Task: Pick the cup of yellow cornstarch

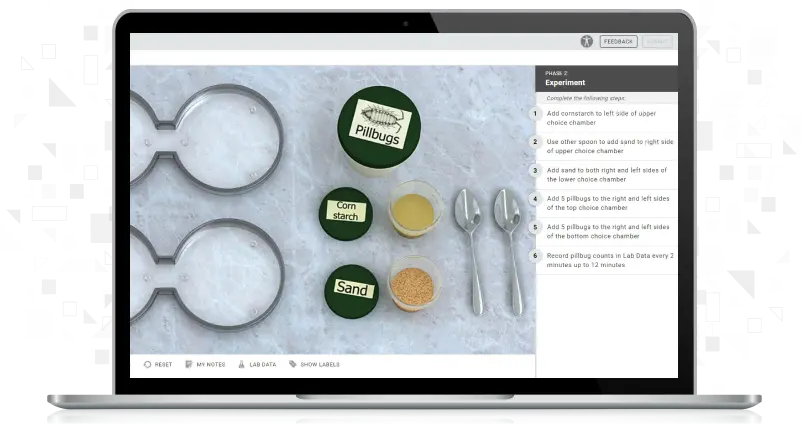Action: click(414, 209)
